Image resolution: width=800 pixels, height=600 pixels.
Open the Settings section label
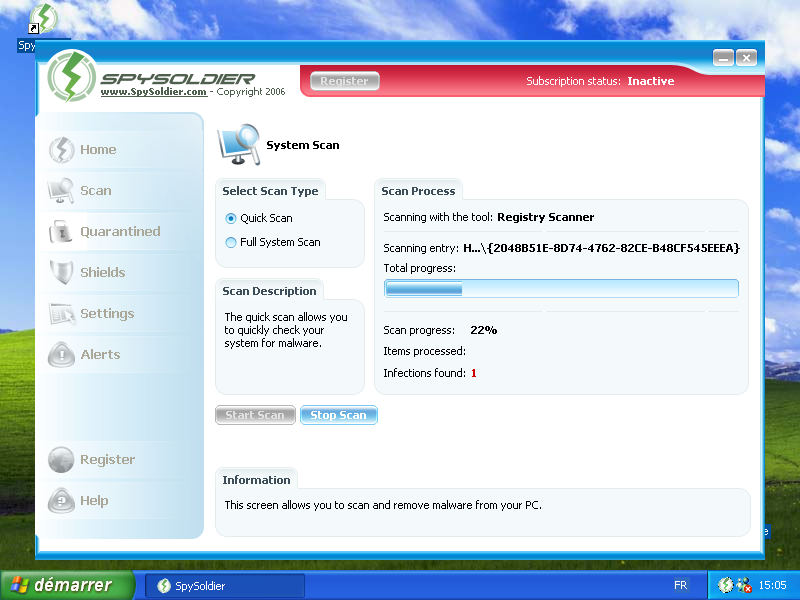pos(107,314)
